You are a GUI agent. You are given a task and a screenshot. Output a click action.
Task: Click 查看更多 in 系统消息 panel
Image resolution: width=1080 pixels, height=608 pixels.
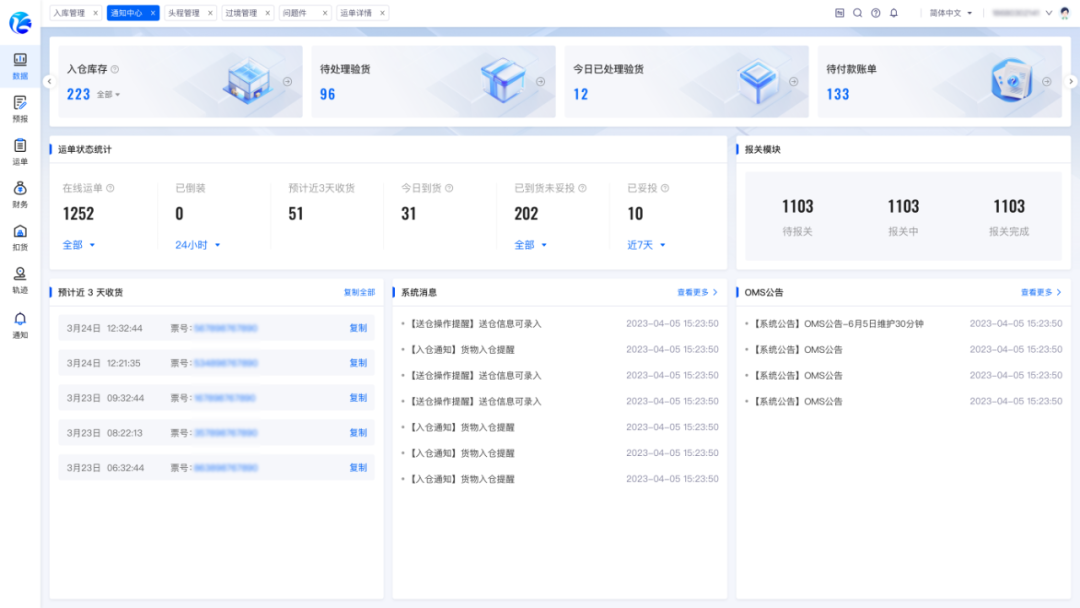coord(697,292)
